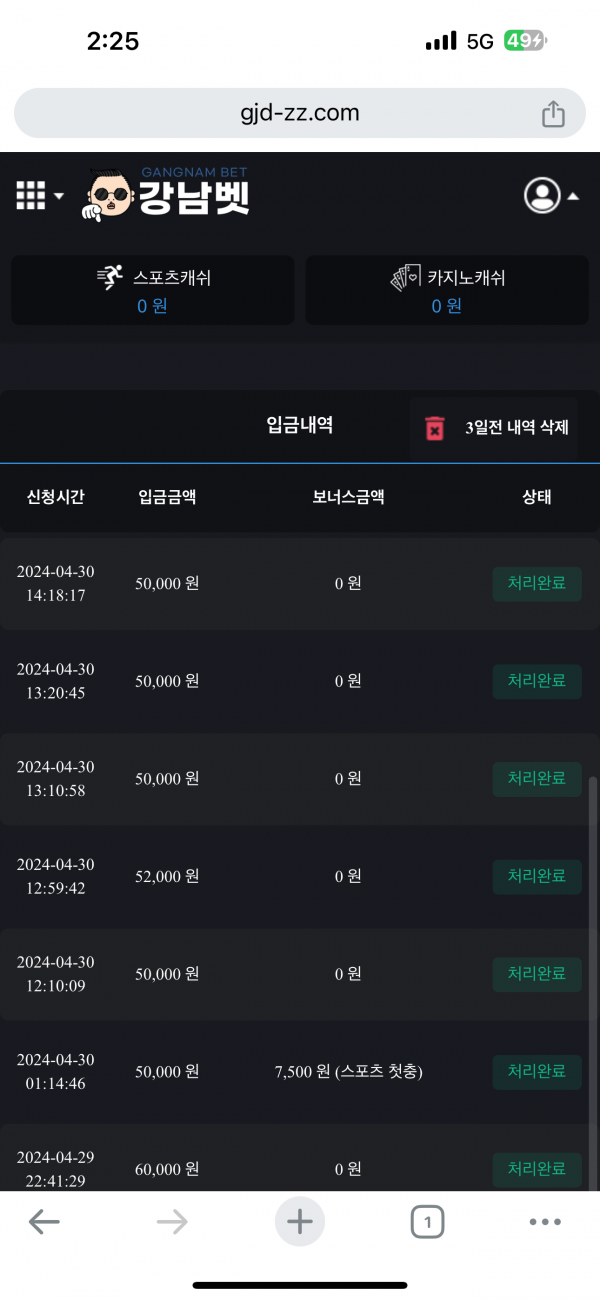Expand the arrow next to profile icon
600x1300 pixels.
pos(573,197)
